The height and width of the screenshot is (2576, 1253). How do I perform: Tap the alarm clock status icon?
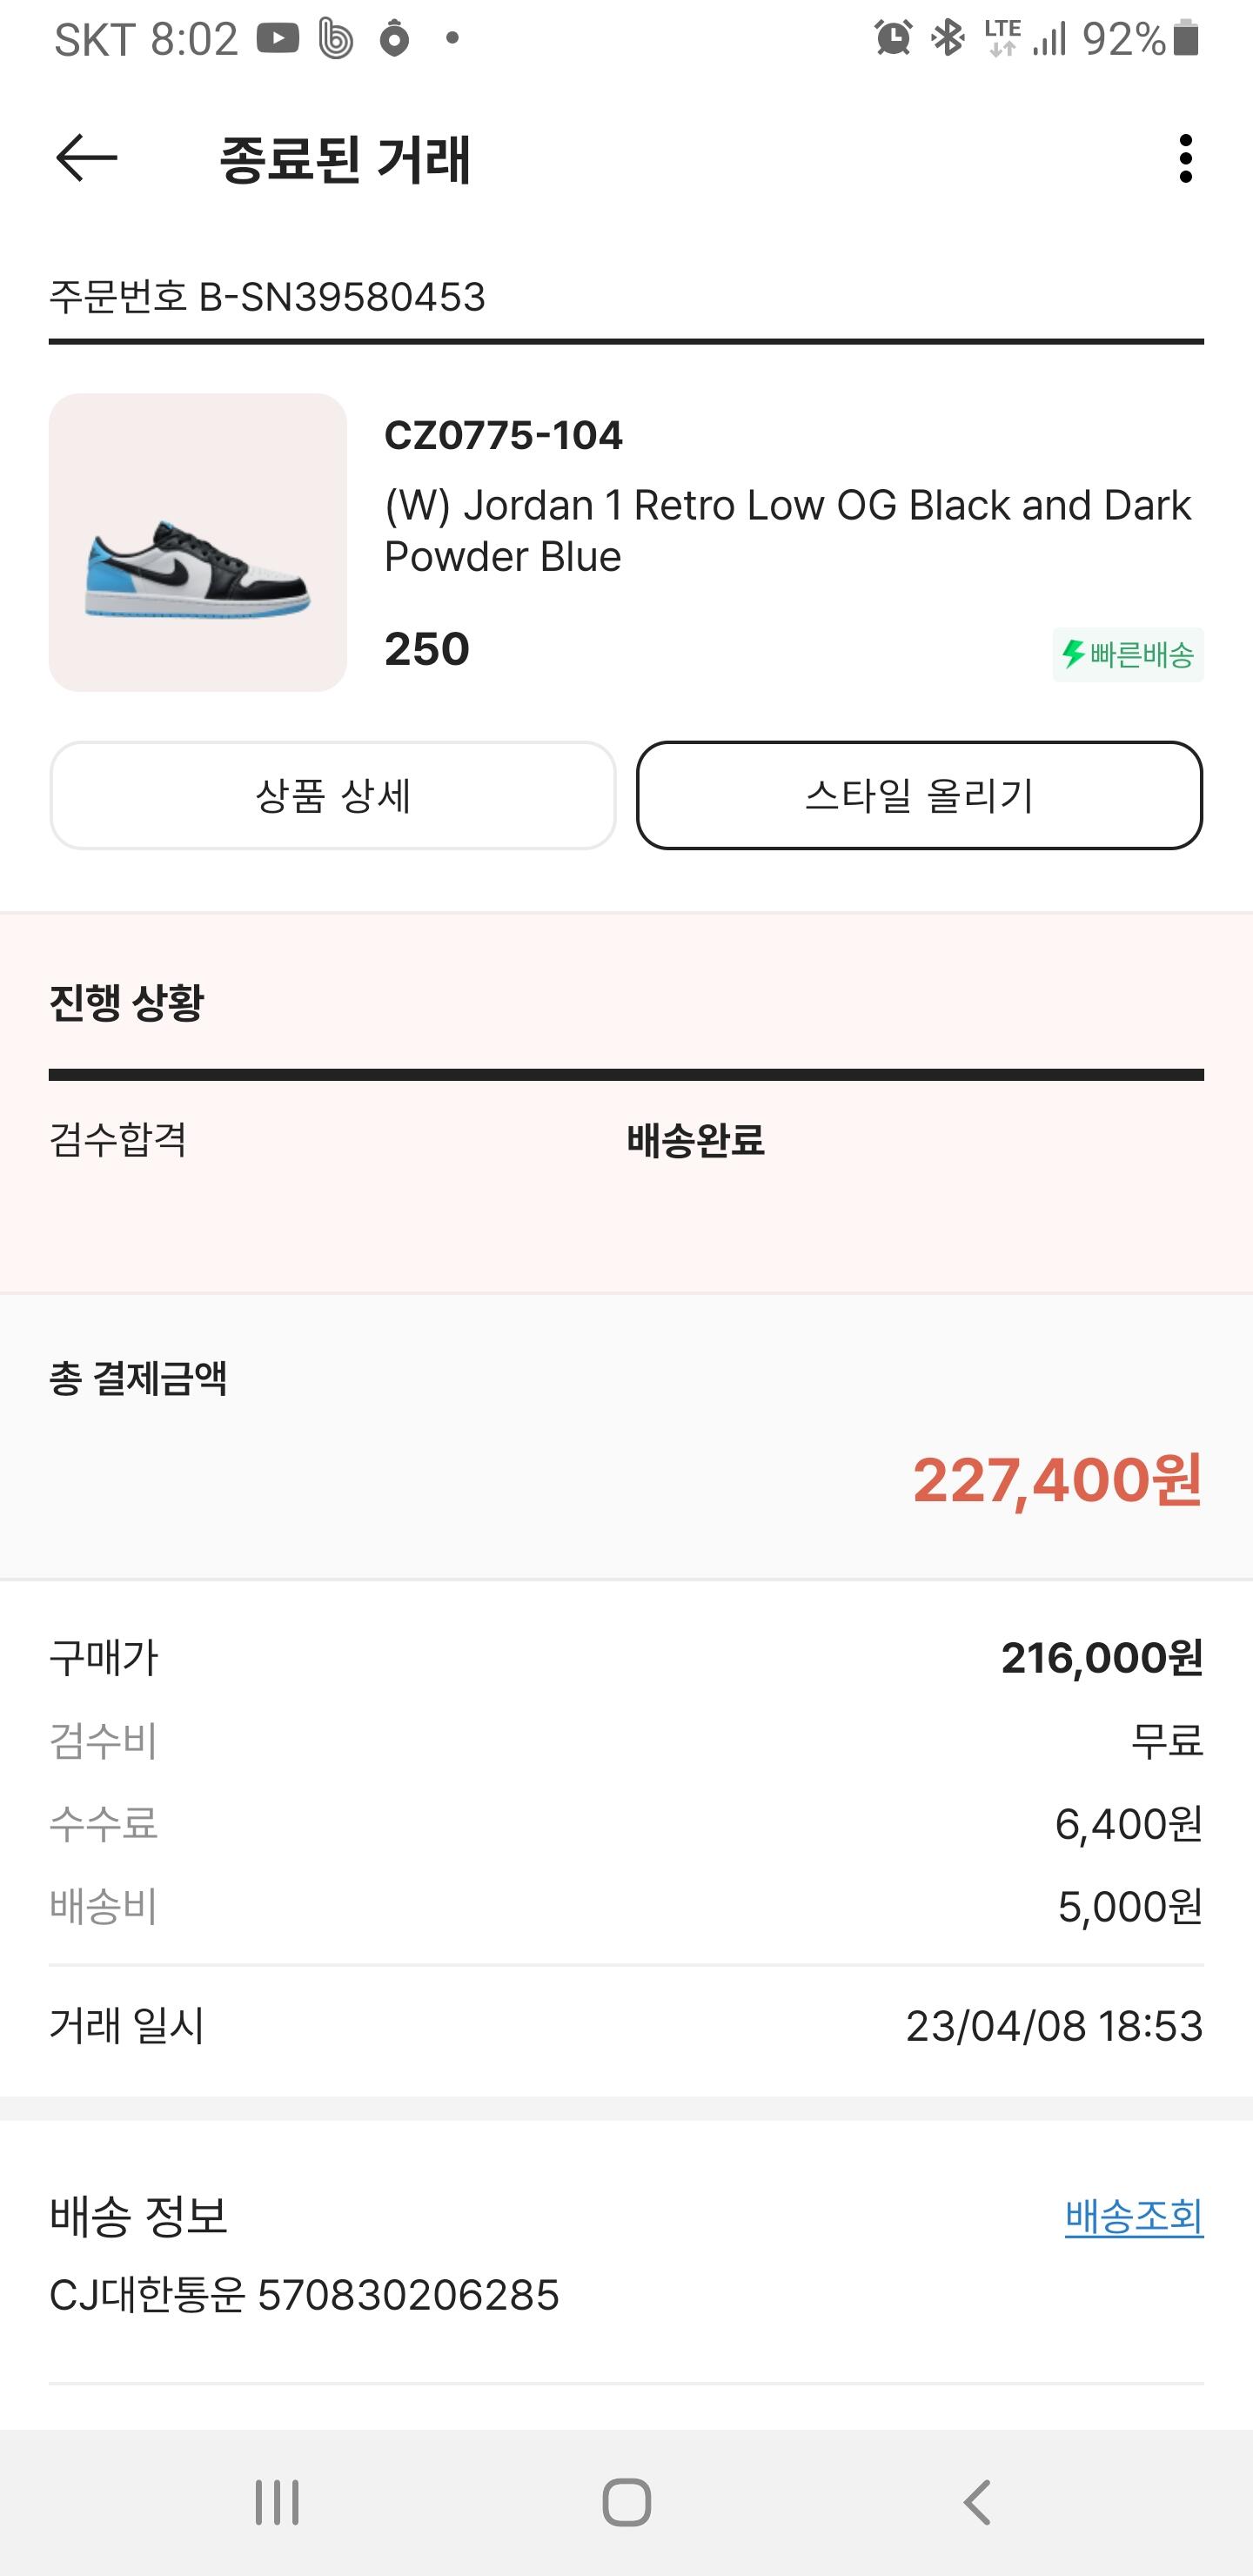[892, 39]
